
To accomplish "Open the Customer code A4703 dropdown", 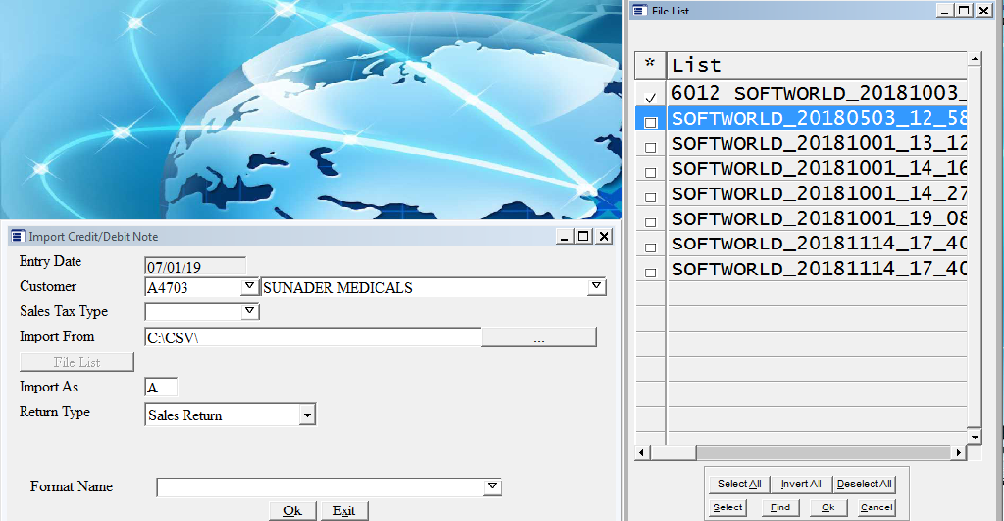I will (250, 286).
